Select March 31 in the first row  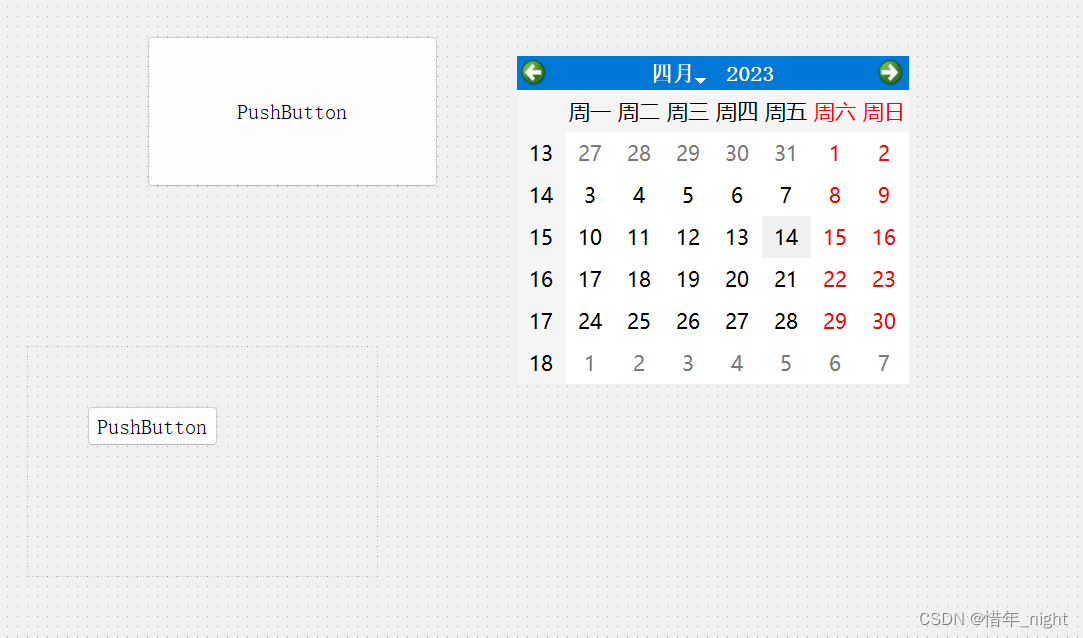tap(786, 153)
